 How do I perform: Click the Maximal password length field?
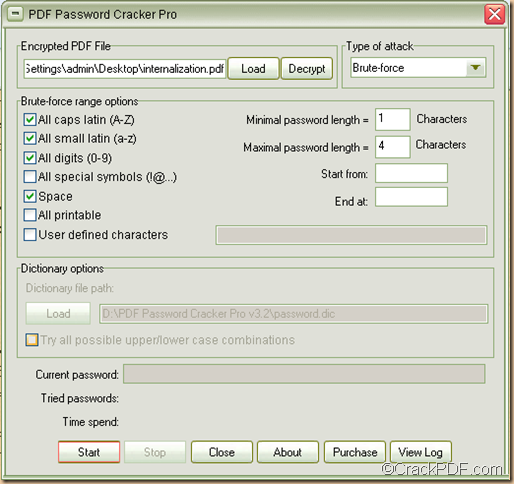392,147
